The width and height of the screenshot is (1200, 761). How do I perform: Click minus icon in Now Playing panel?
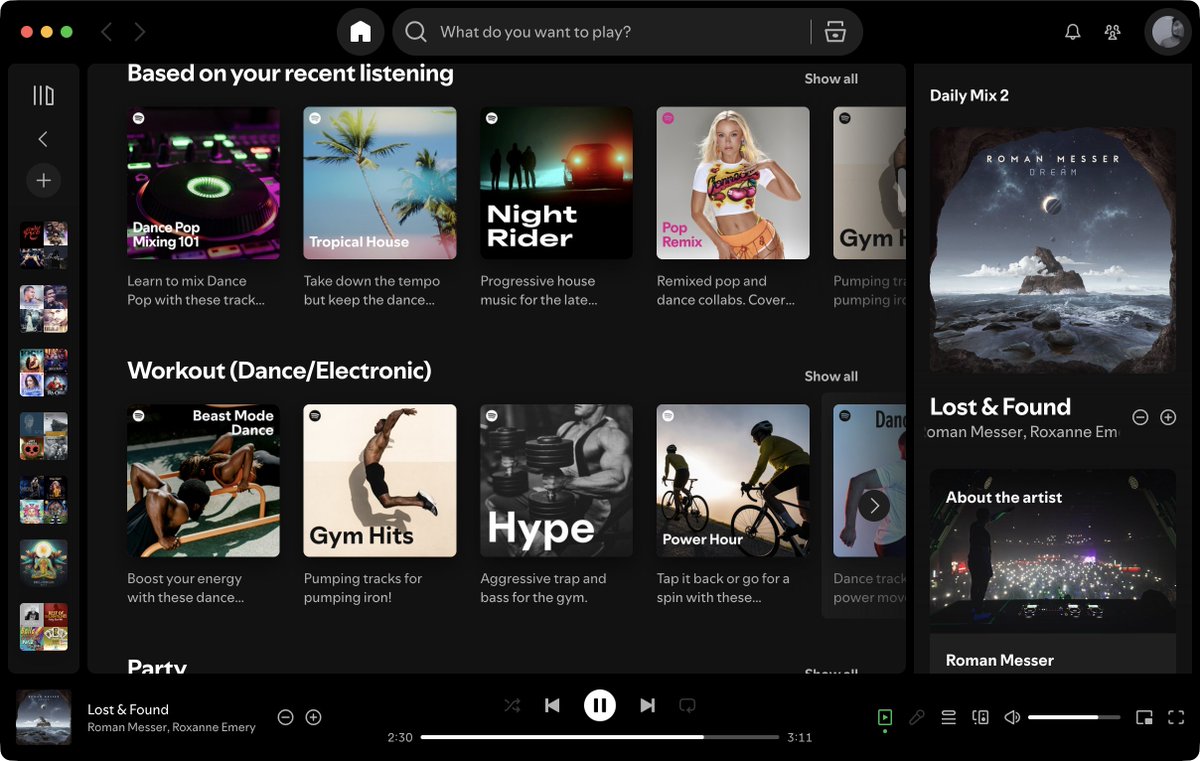tap(1140, 417)
